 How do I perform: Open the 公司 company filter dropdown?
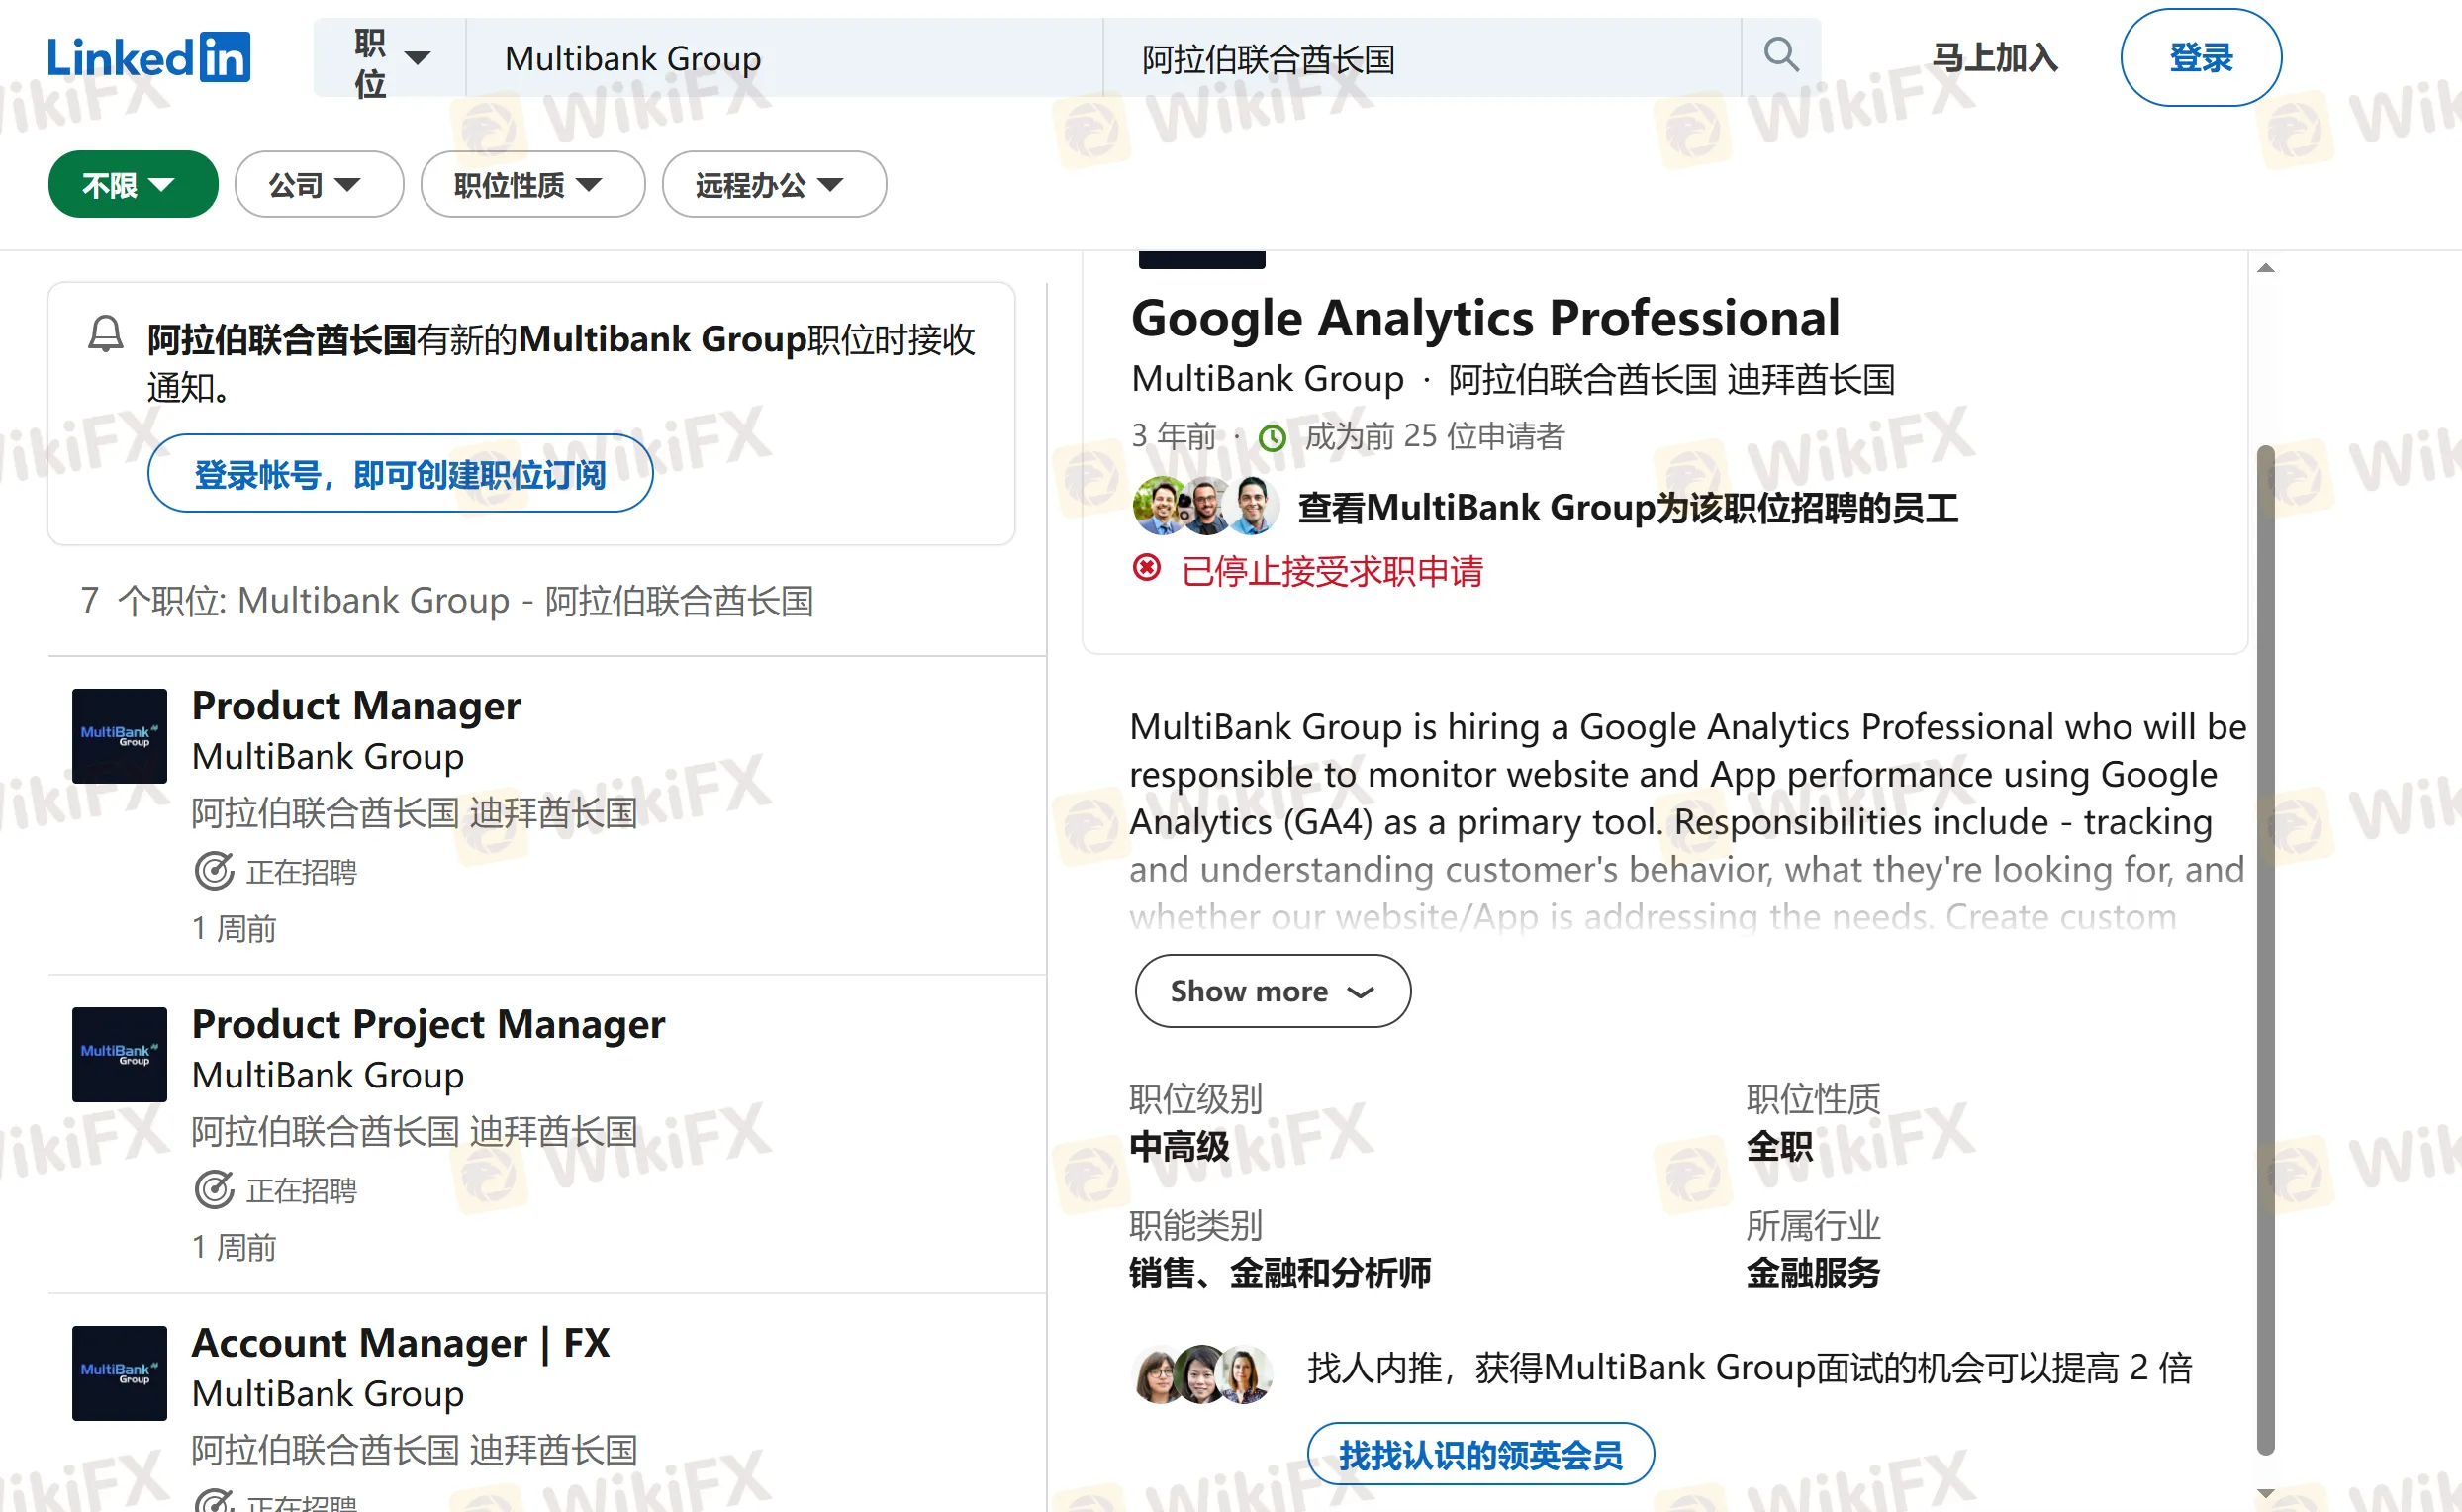tap(319, 184)
